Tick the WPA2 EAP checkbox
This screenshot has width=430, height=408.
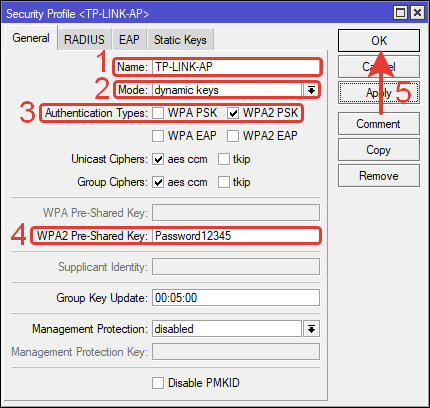tap(233, 136)
